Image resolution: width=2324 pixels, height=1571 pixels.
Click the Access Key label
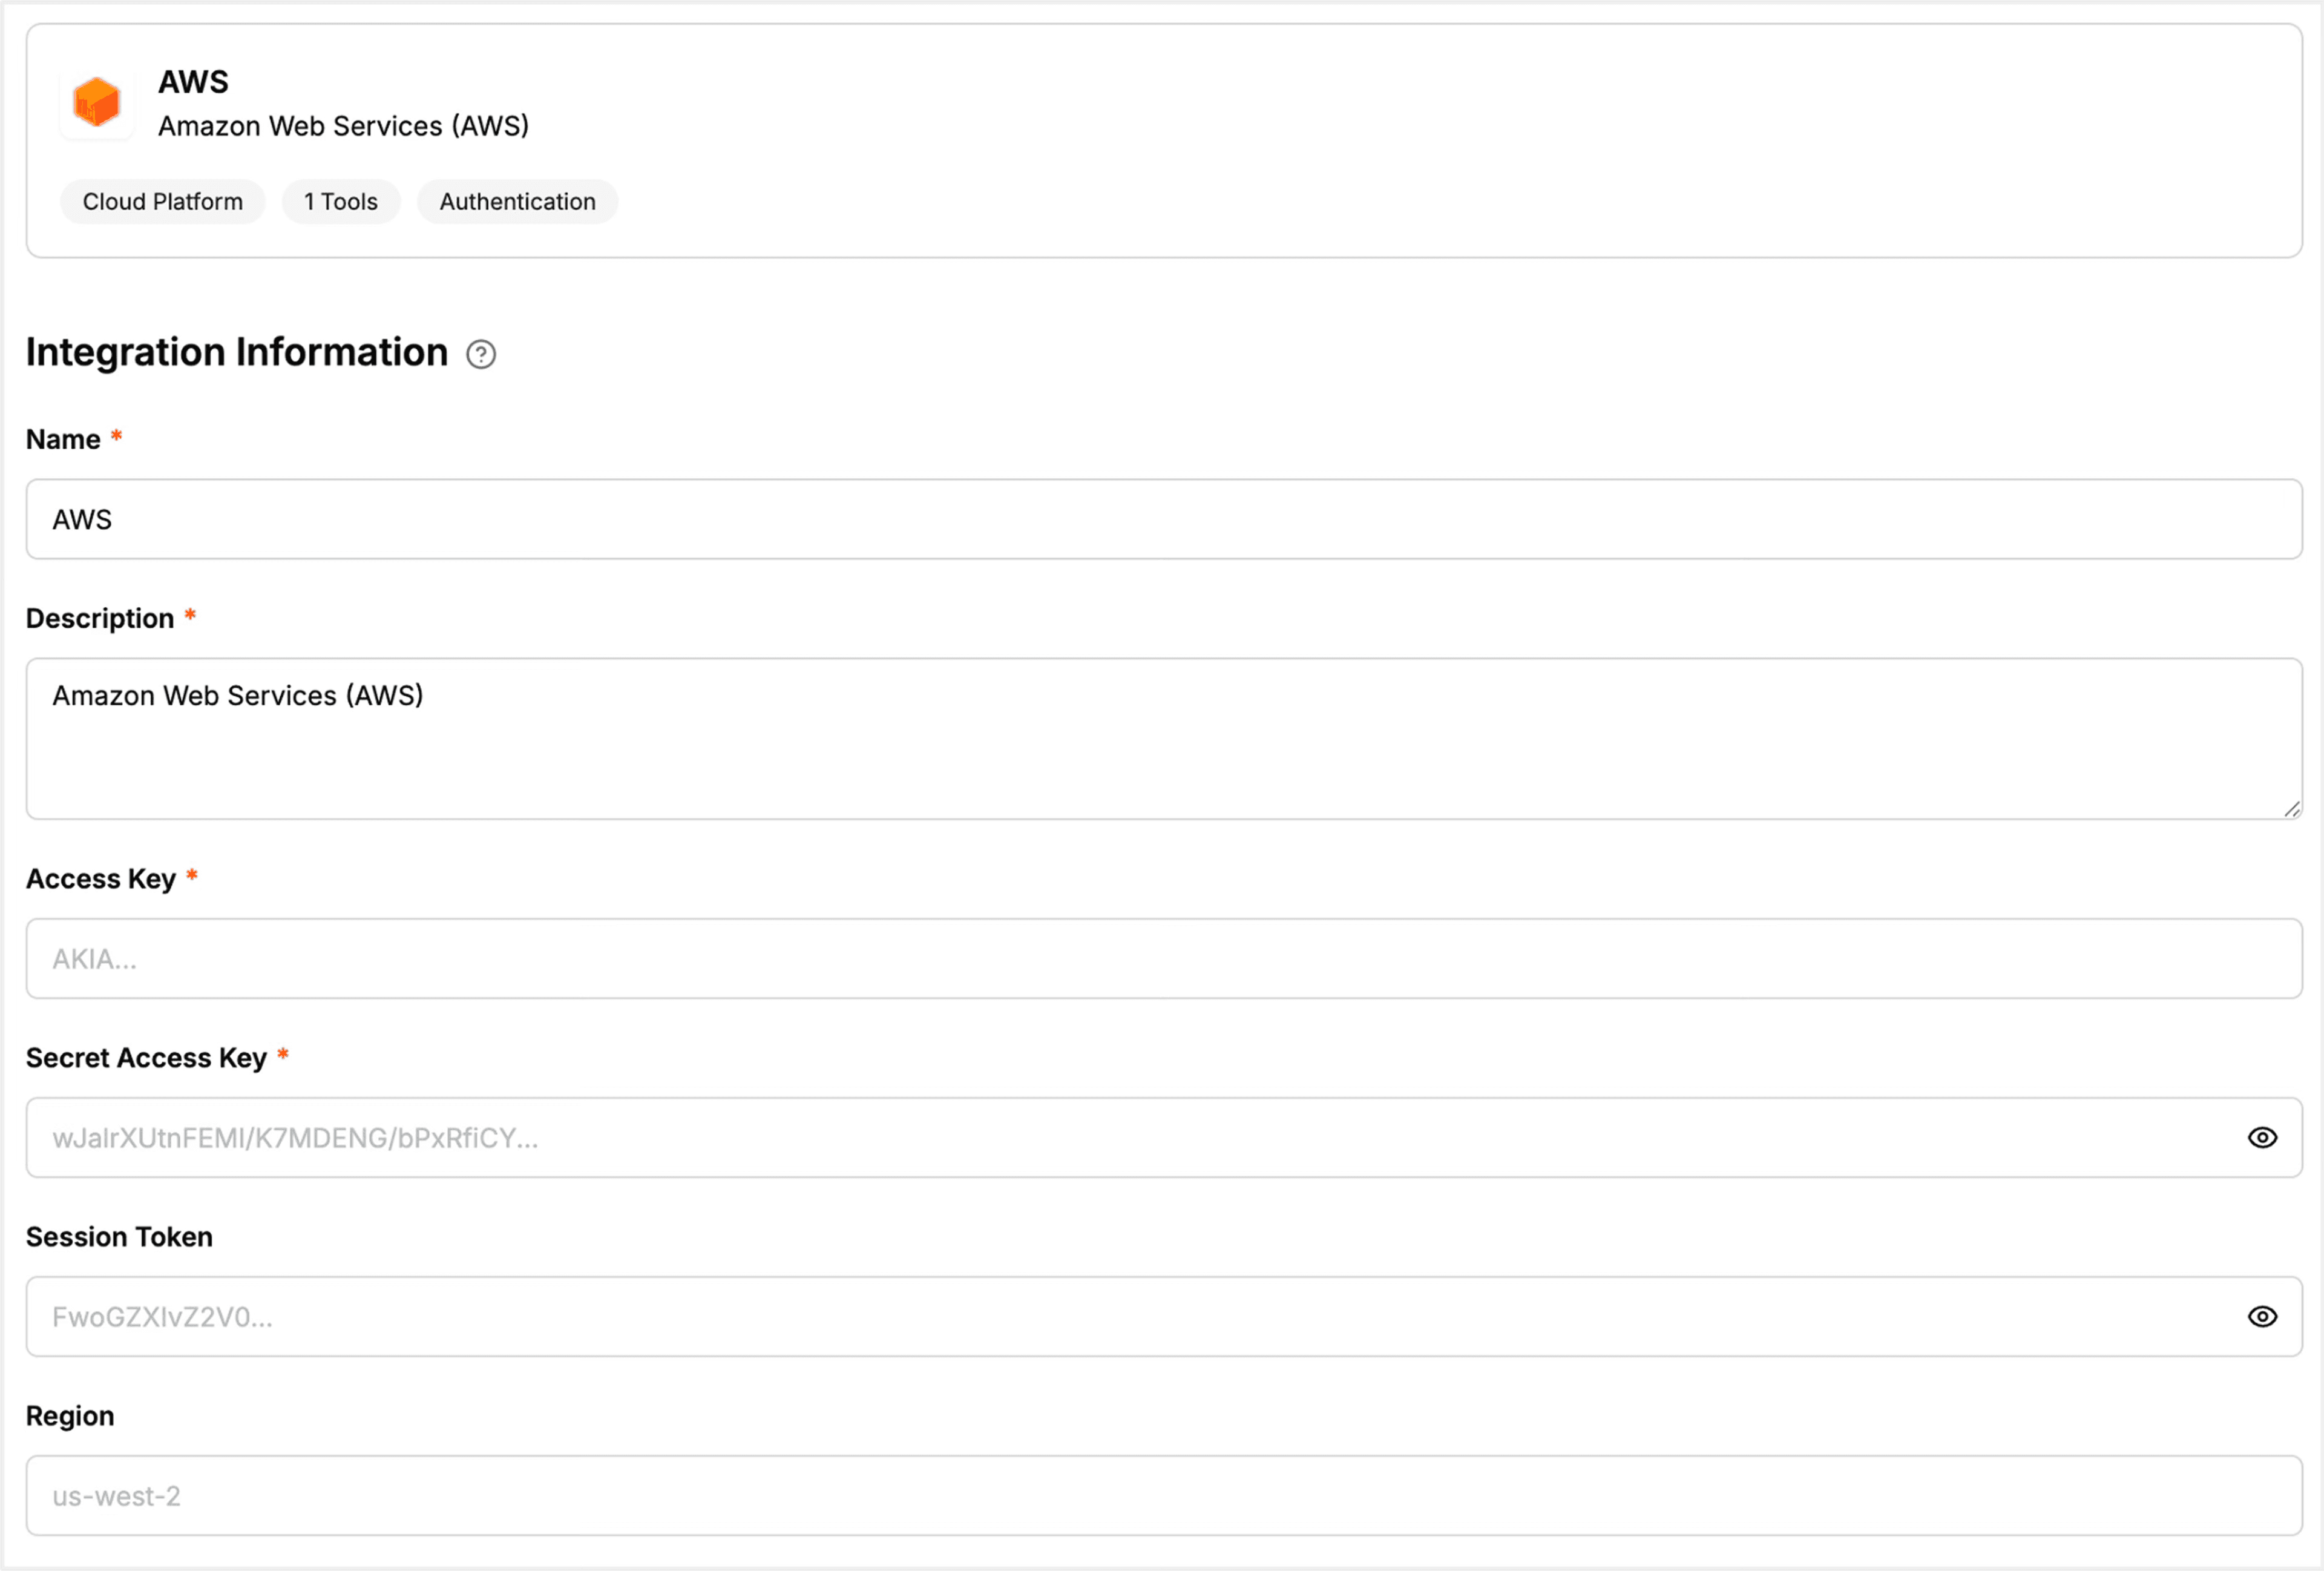100,878
